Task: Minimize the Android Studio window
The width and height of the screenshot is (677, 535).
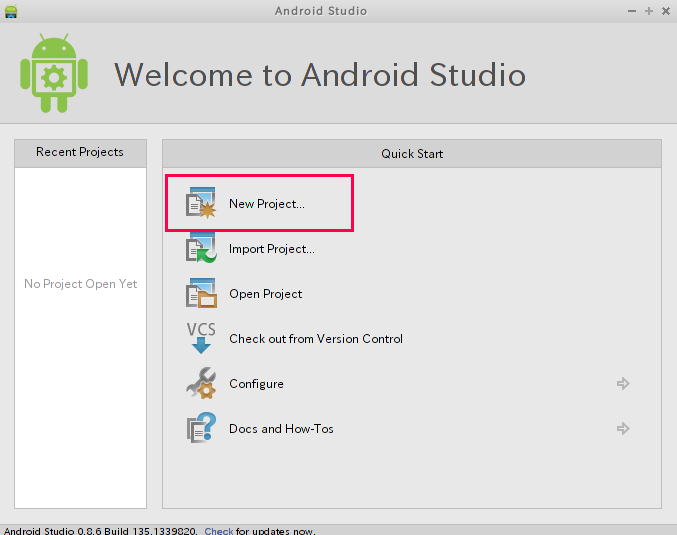Action: [632, 11]
